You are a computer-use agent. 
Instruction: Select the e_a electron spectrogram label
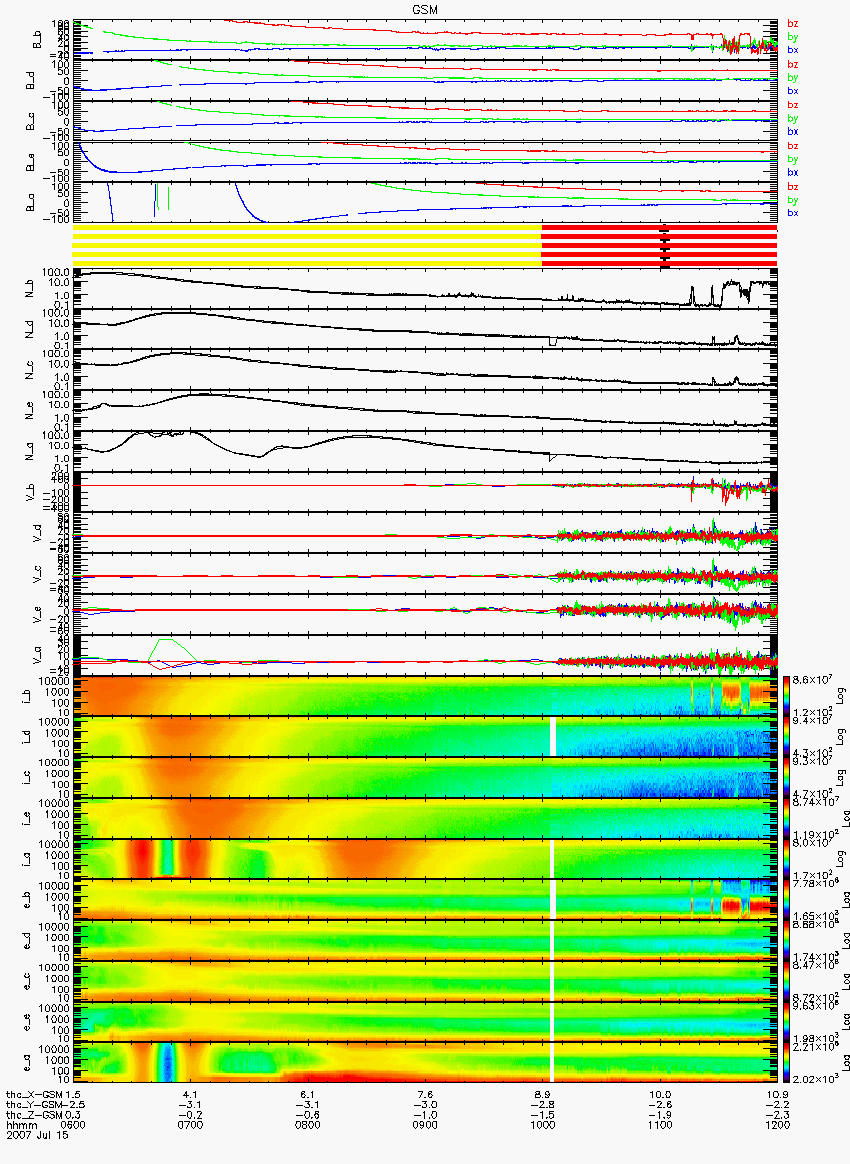26,1062
